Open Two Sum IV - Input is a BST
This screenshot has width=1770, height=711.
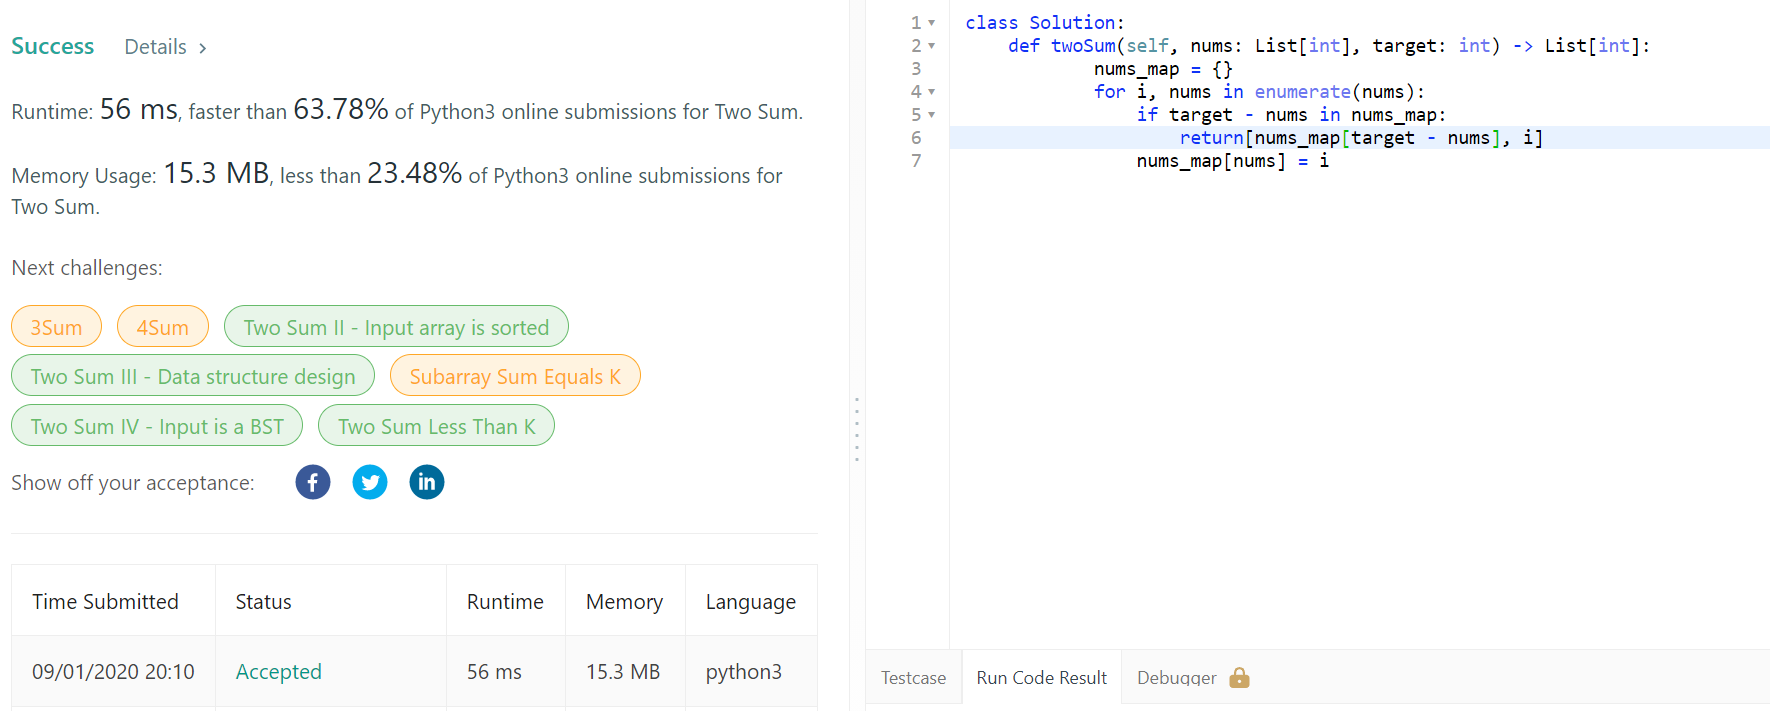pyautogui.click(x=157, y=425)
